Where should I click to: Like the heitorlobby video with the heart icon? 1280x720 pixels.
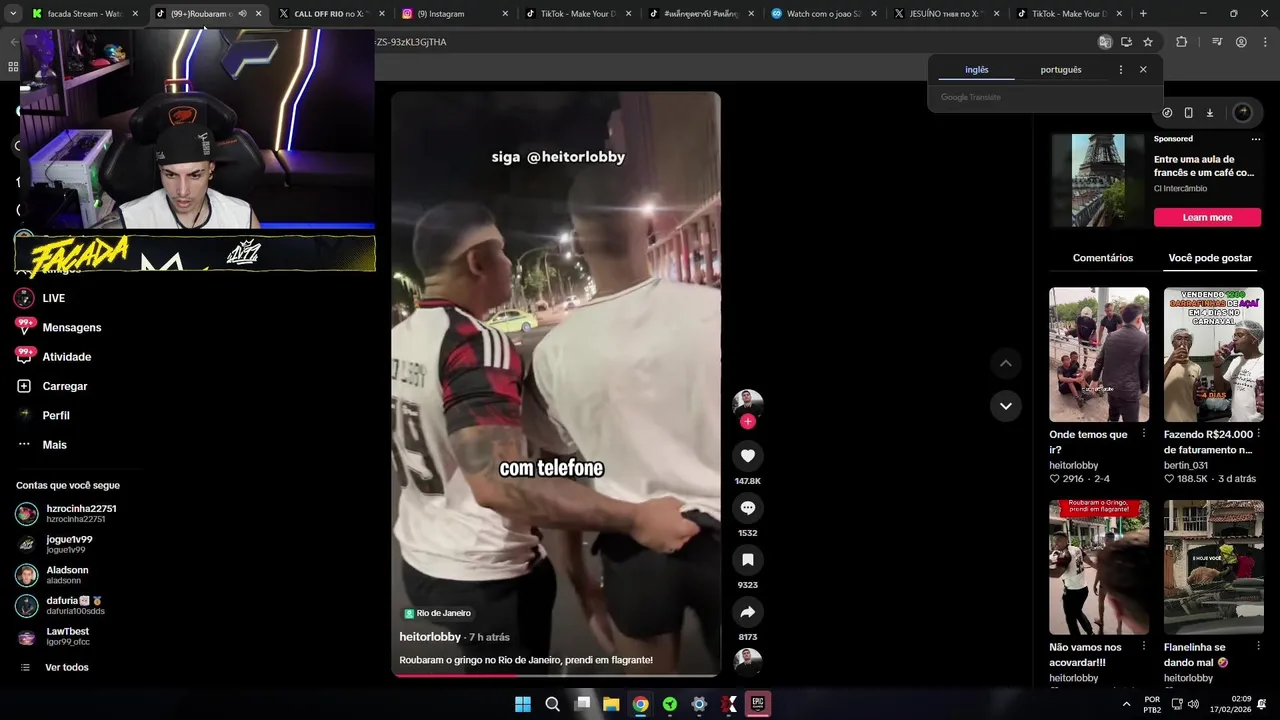pyautogui.click(x=747, y=456)
